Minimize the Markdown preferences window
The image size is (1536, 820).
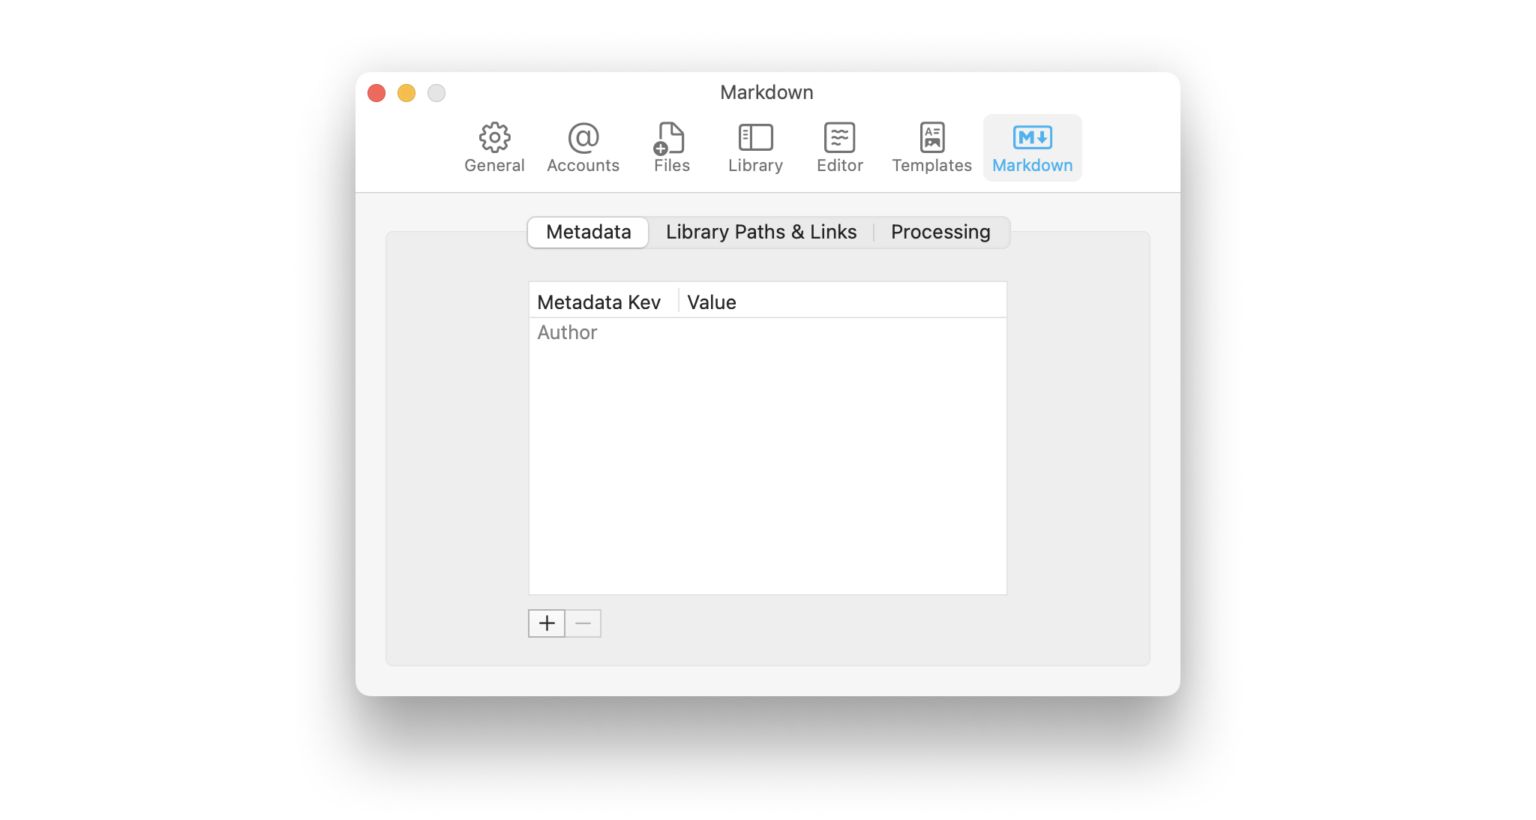(x=406, y=92)
